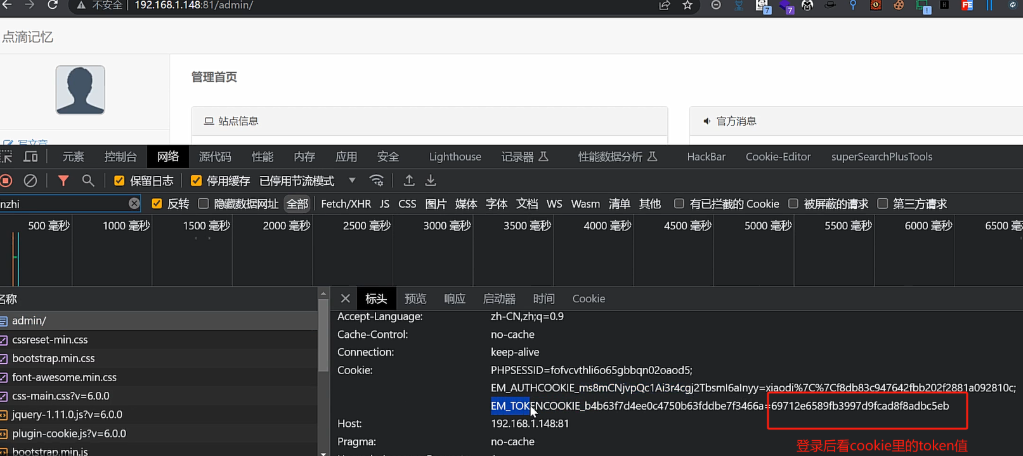Uncheck the 停用缓存 checkbox
The height and width of the screenshot is (456, 1023).
click(196, 181)
